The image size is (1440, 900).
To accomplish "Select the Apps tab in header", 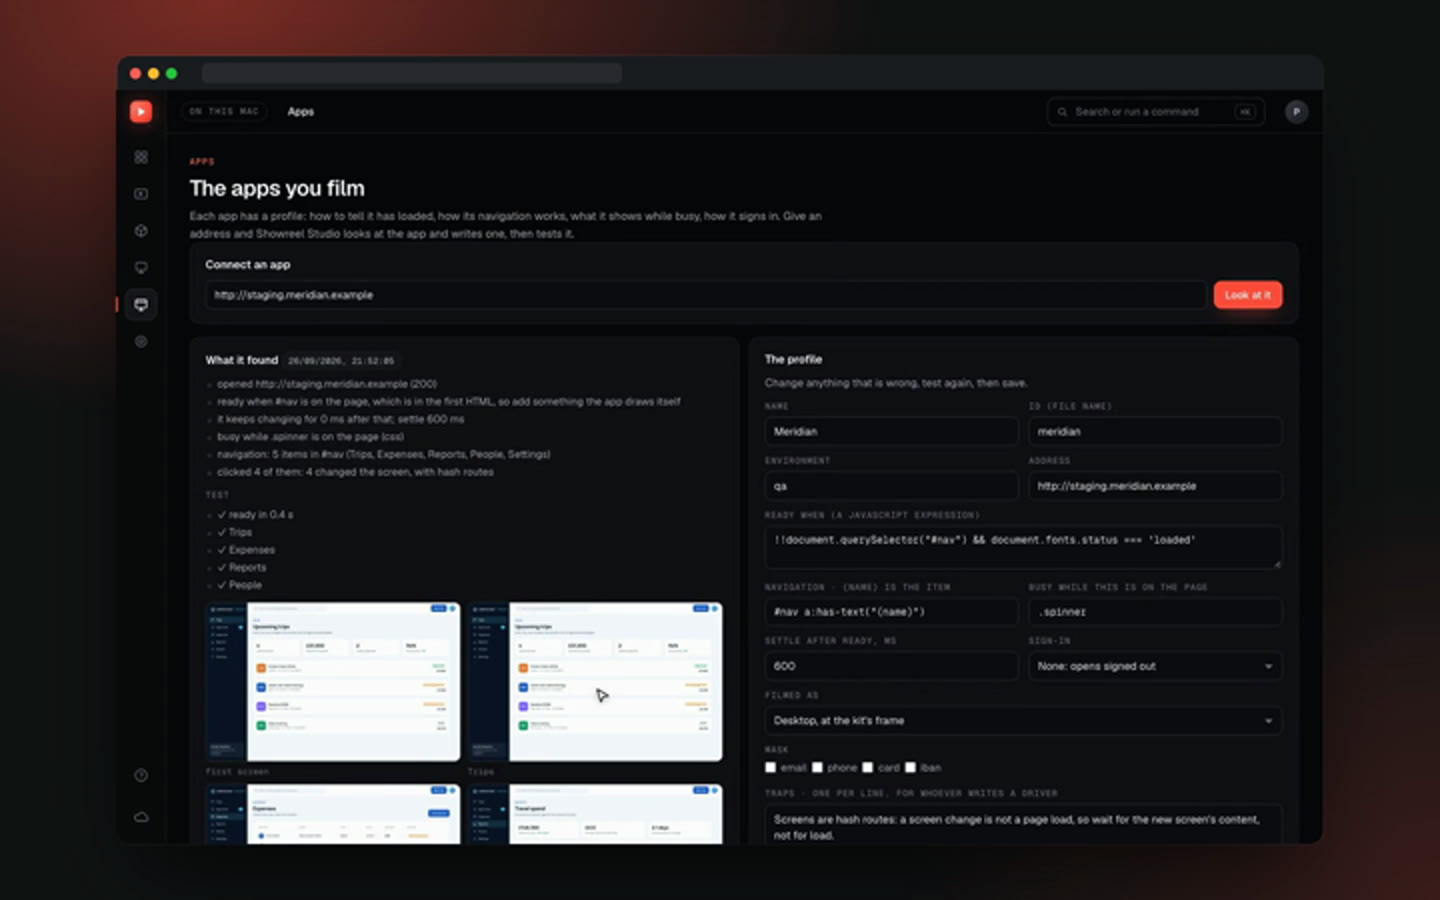I will [x=301, y=112].
